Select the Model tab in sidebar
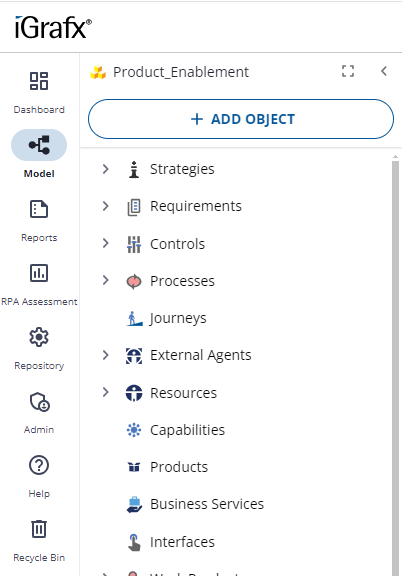This screenshot has height=576, width=402. pos(39,154)
